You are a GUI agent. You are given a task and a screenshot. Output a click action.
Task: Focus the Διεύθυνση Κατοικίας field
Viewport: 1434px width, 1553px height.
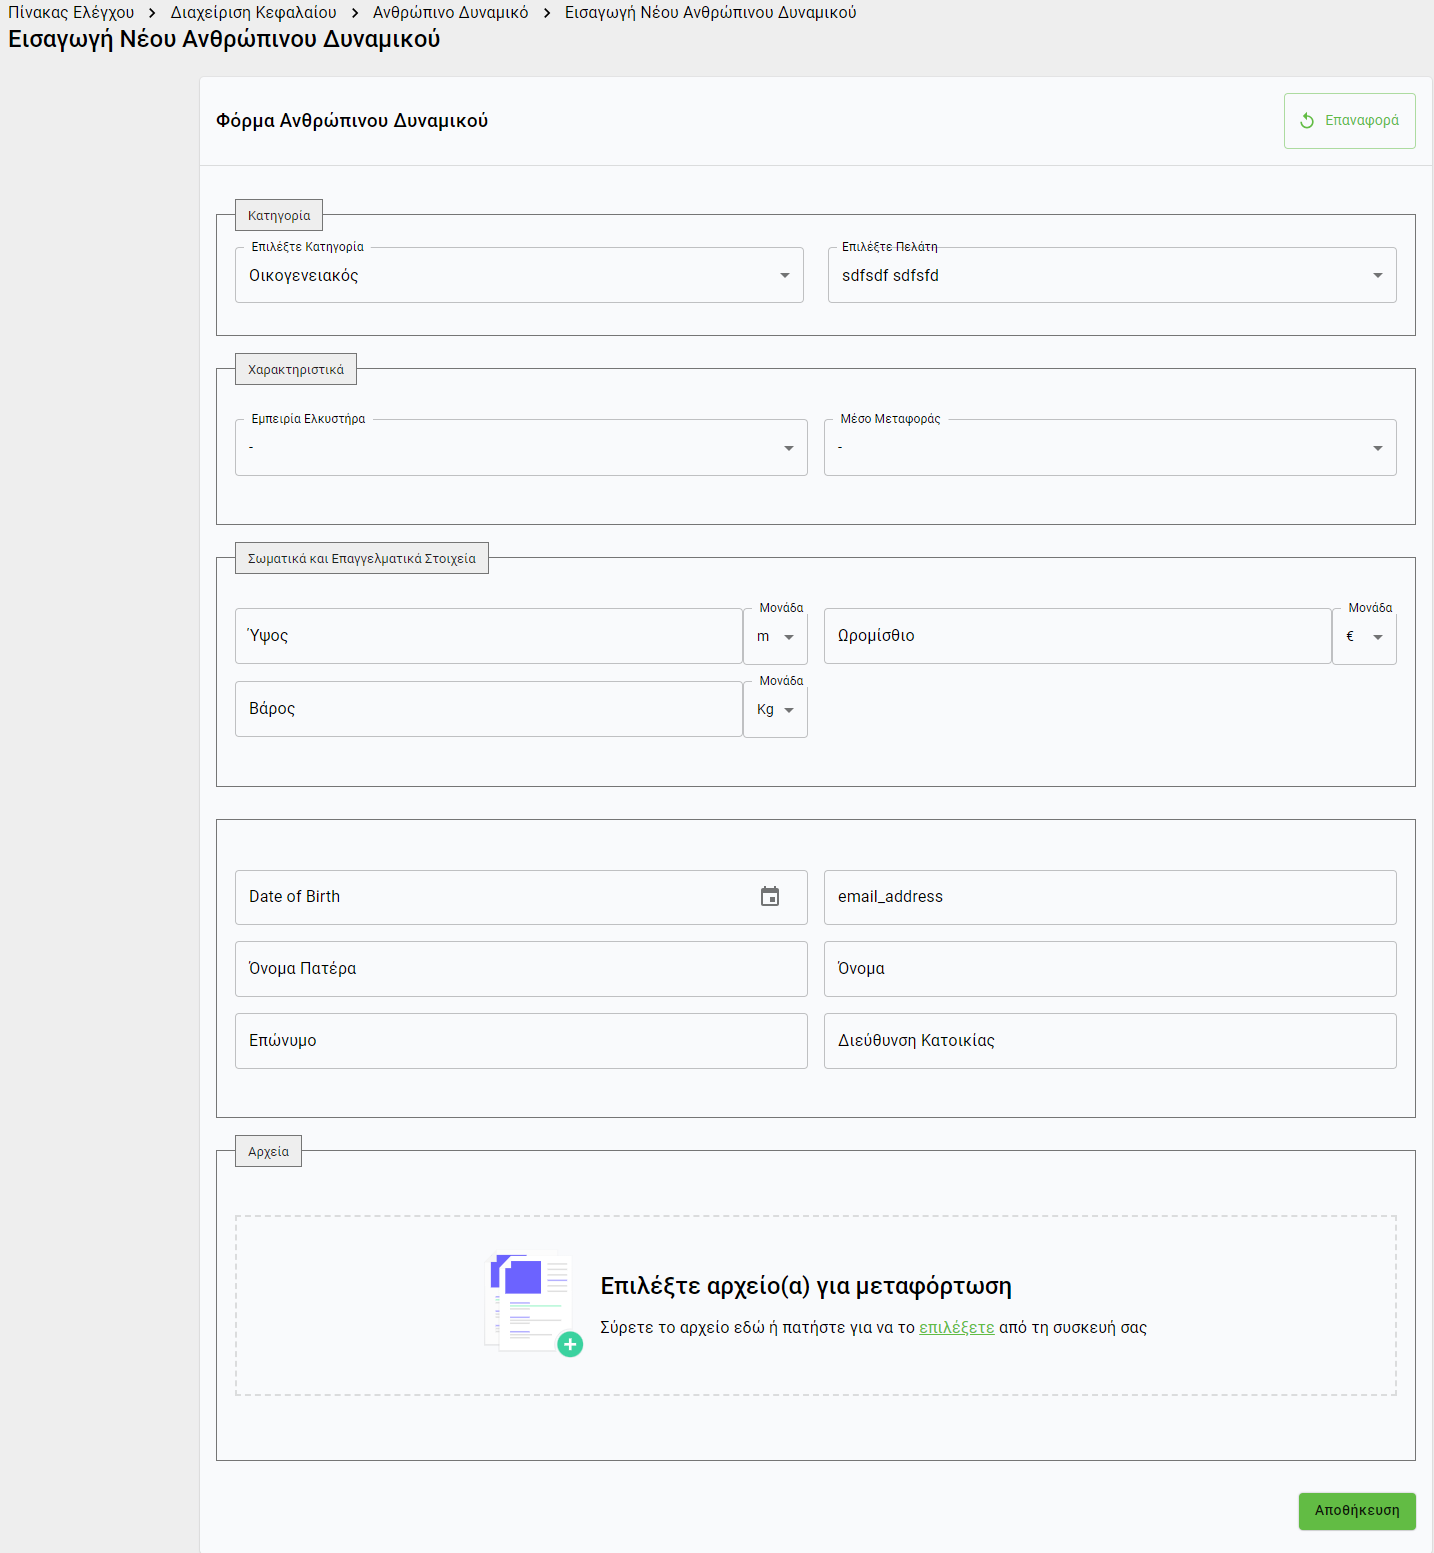pyautogui.click(x=1109, y=1041)
